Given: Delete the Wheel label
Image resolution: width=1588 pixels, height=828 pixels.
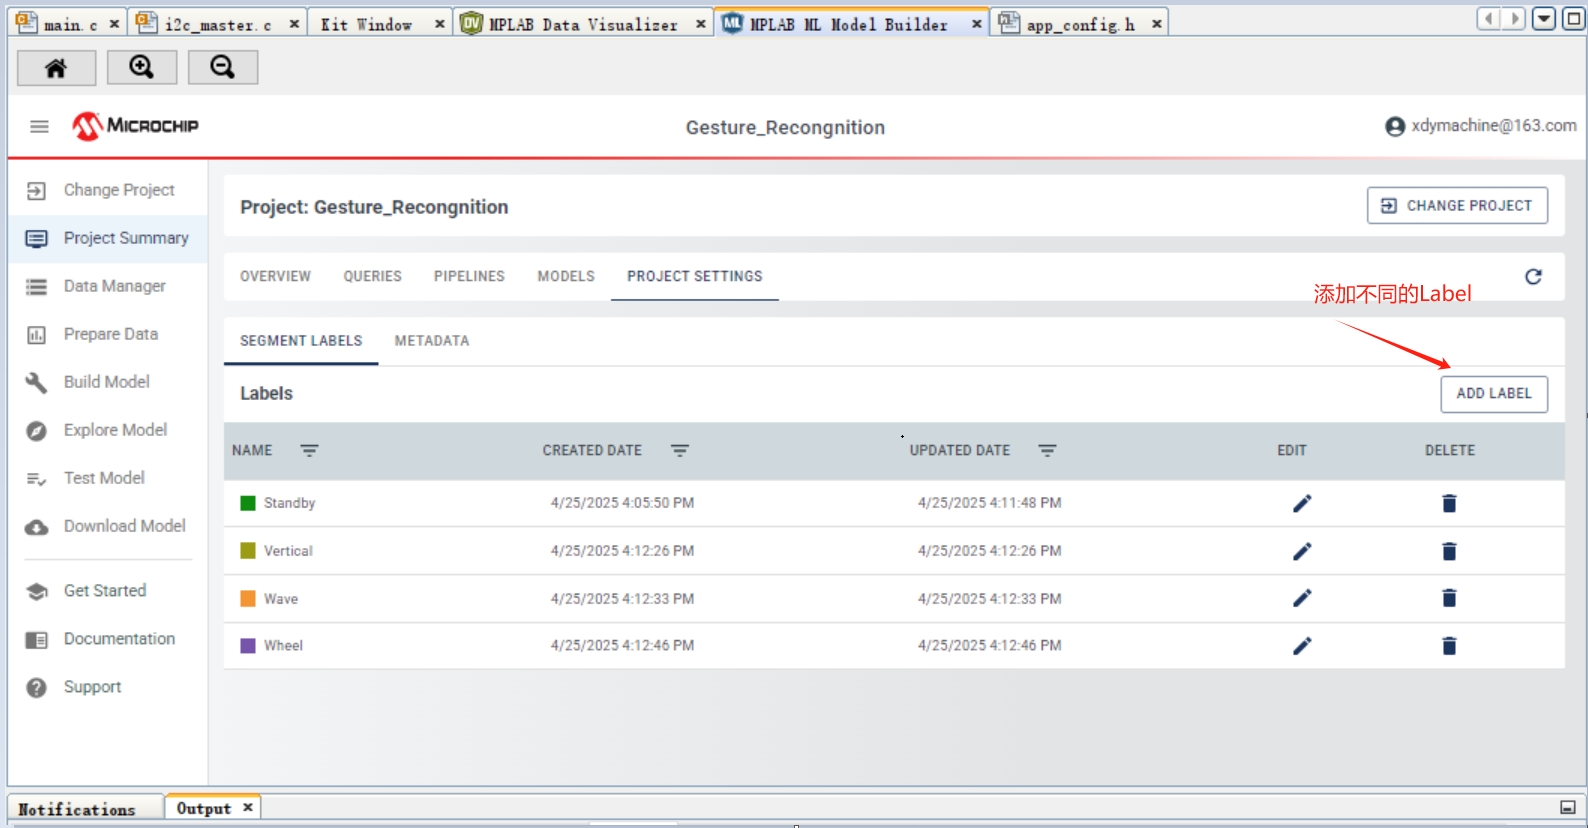Looking at the screenshot, I should point(1449,646).
